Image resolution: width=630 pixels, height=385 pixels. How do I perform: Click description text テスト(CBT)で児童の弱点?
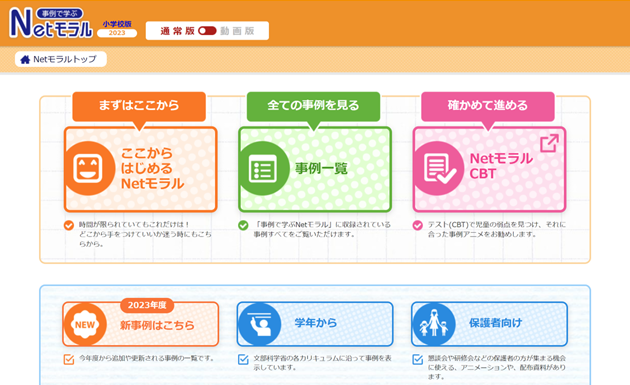coord(497,229)
